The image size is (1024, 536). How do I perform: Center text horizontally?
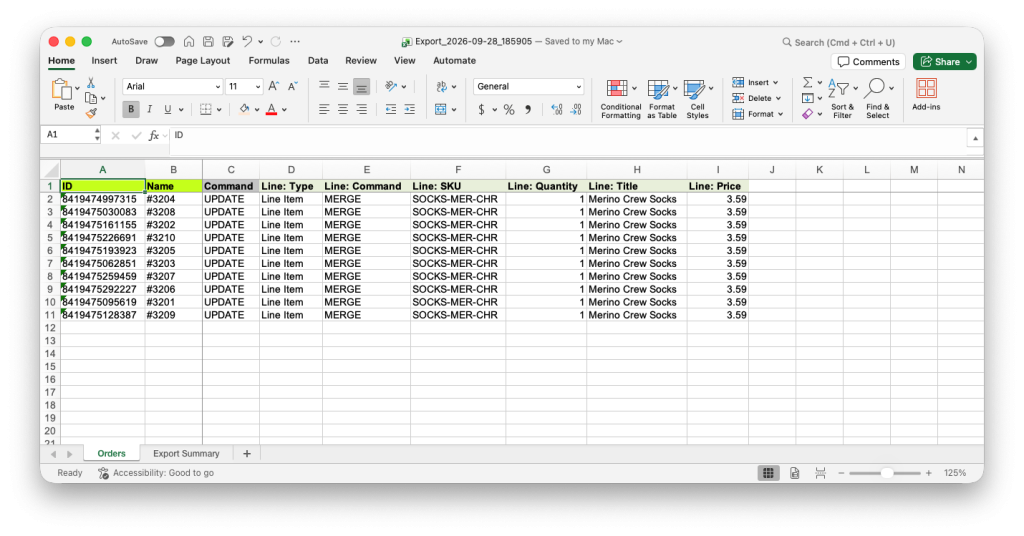[343, 110]
